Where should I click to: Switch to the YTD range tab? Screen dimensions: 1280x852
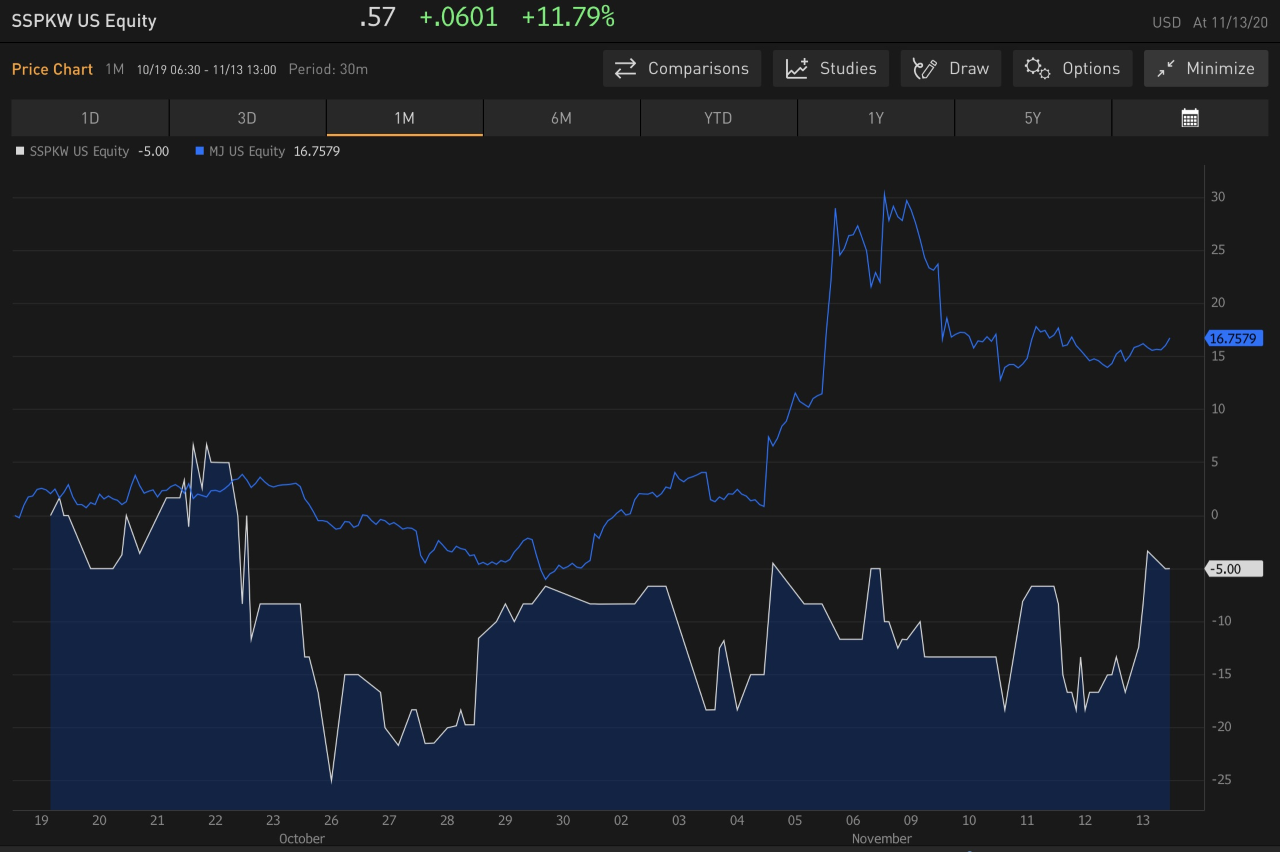tap(718, 118)
